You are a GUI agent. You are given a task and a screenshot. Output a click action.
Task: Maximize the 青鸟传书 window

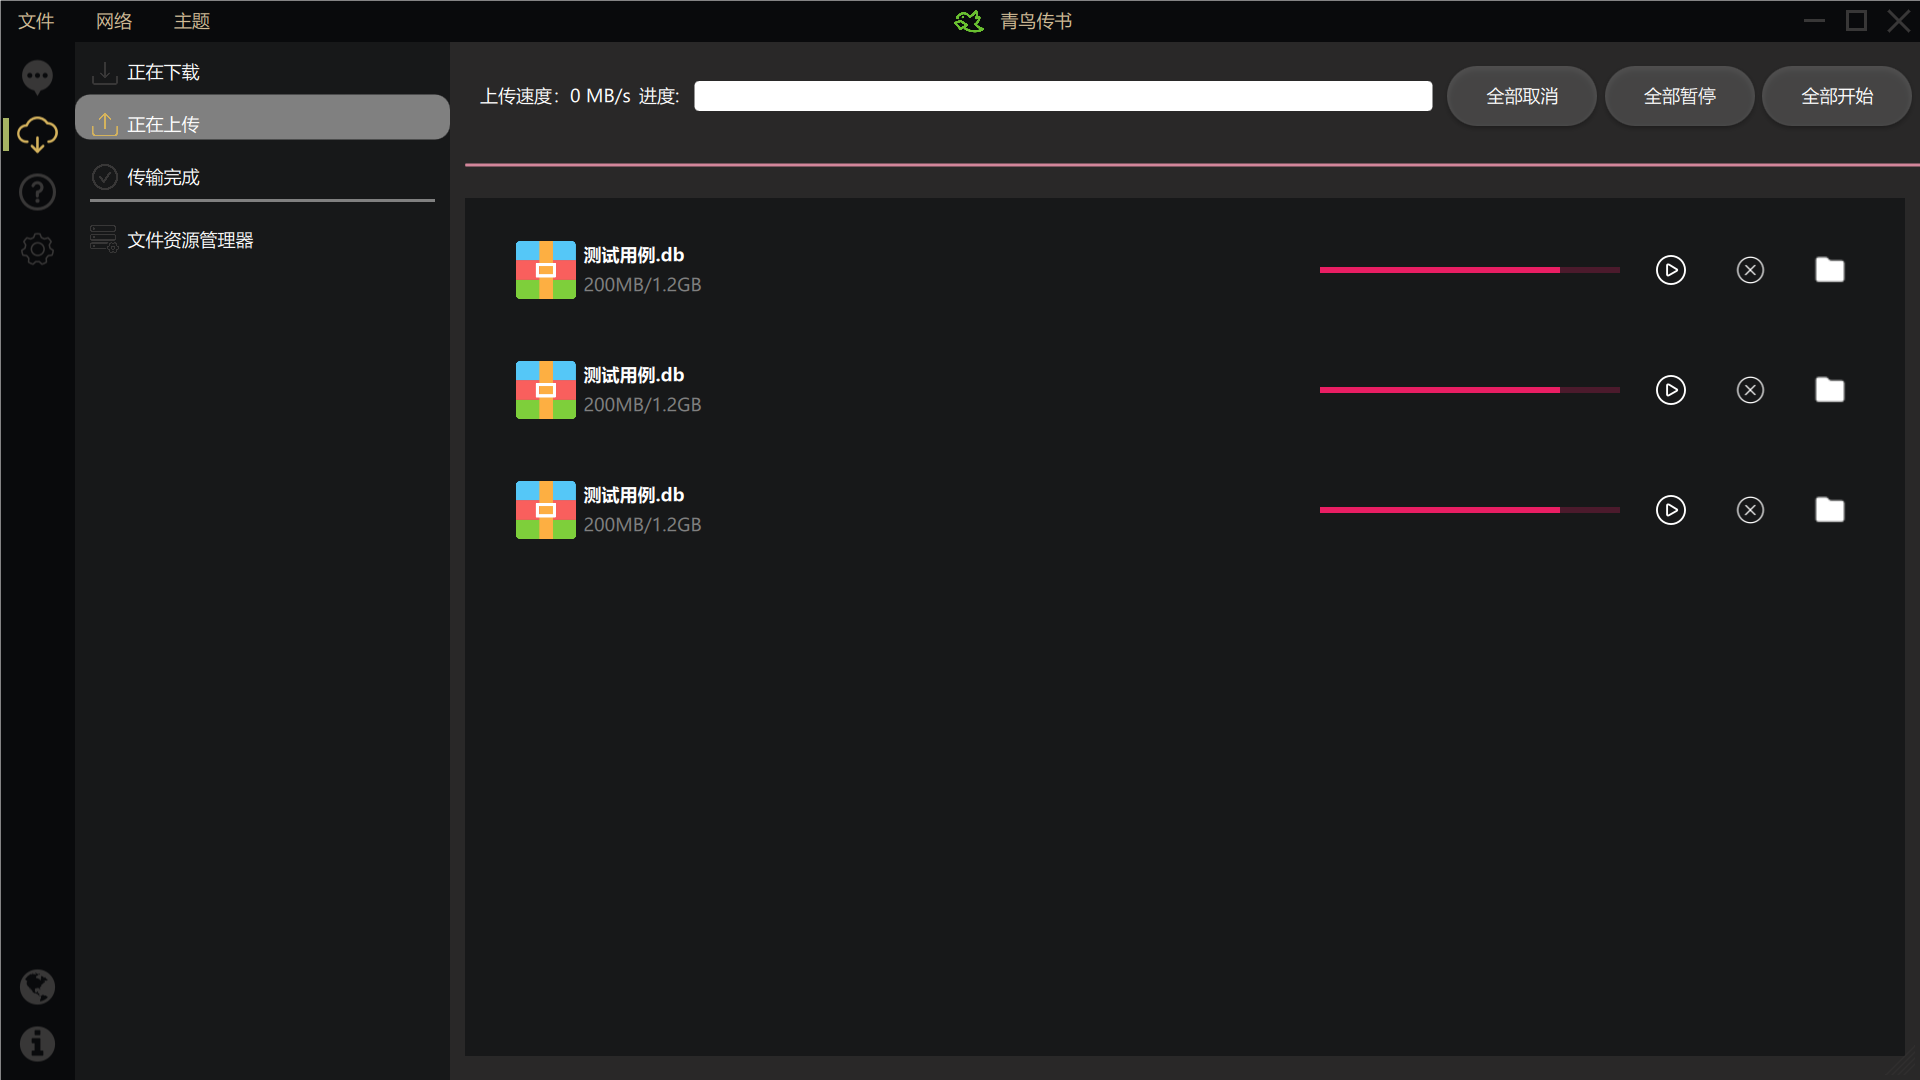coord(1856,21)
